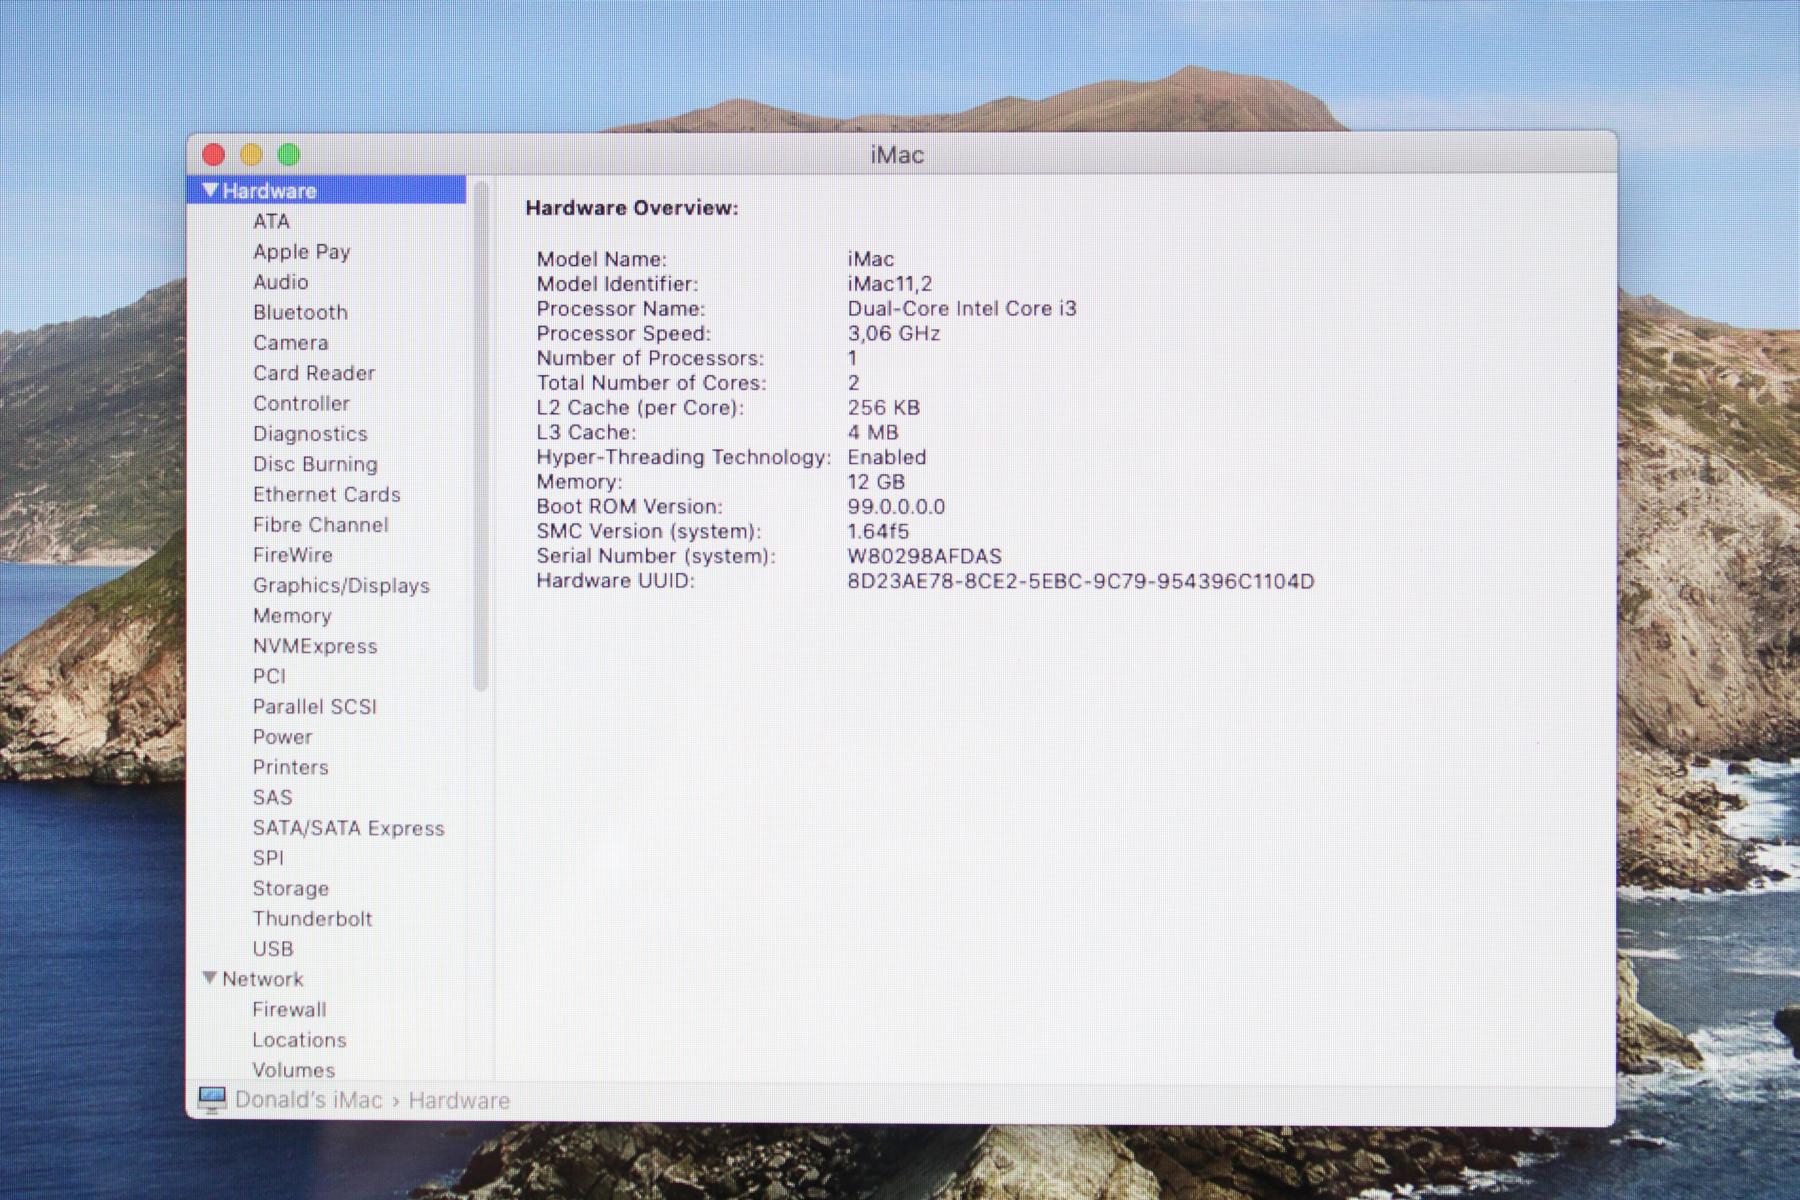Select Audio in the hardware list
The width and height of the screenshot is (1800, 1200).
(x=280, y=282)
